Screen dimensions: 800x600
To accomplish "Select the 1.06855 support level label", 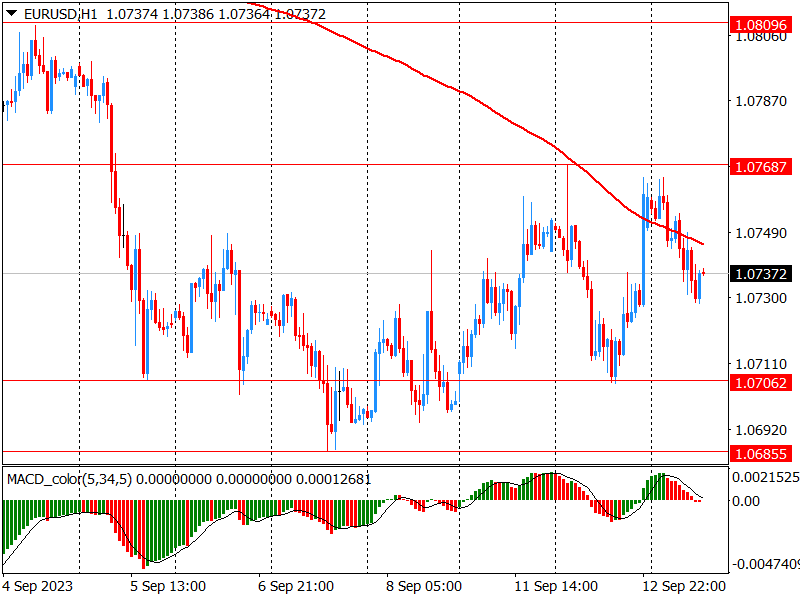I will click(761, 454).
